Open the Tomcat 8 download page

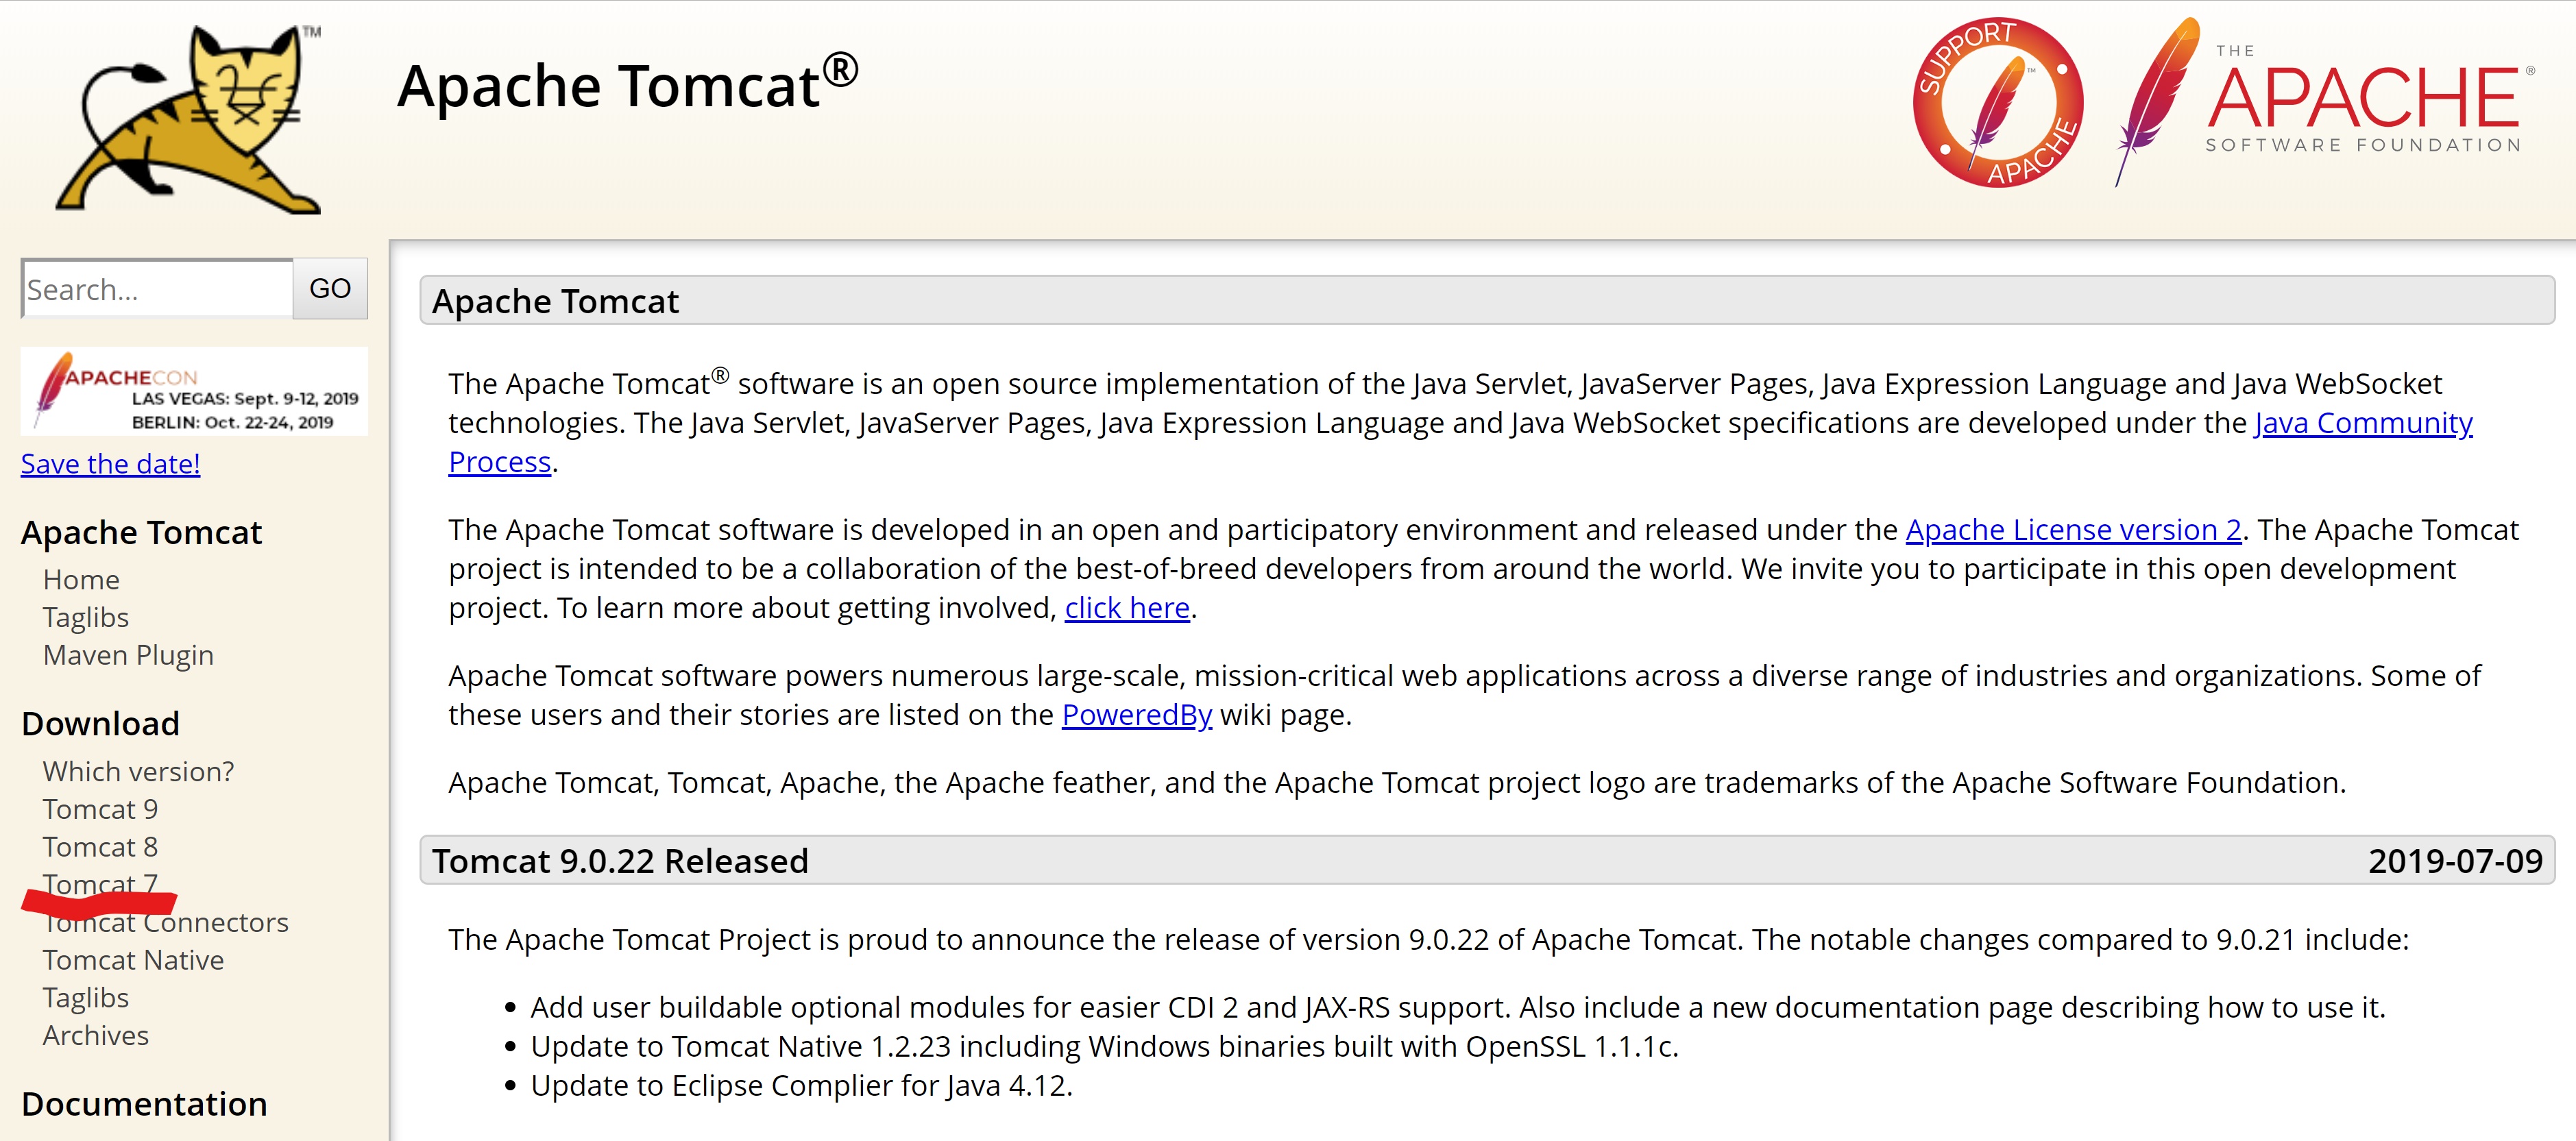100,847
